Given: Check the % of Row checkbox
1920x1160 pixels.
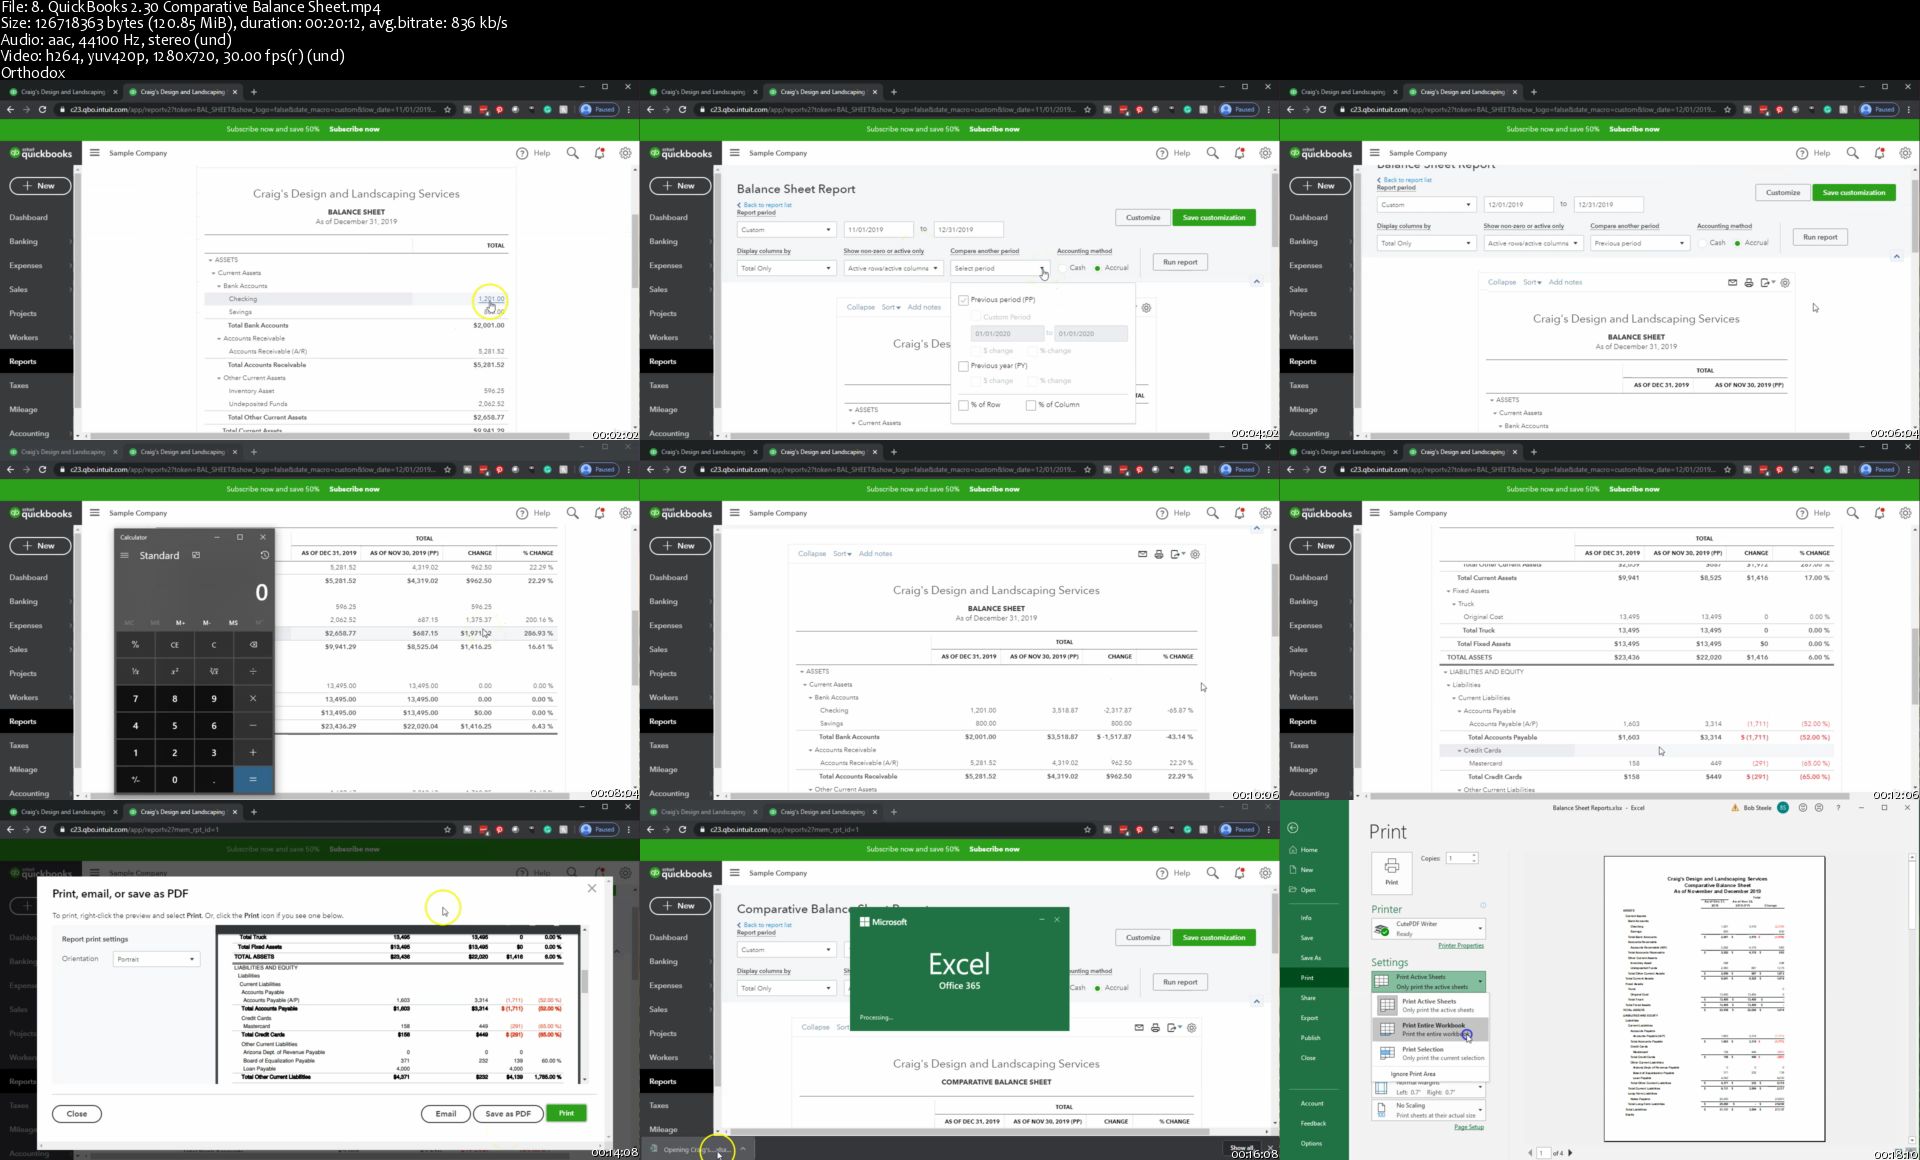Looking at the screenshot, I should tap(964, 405).
